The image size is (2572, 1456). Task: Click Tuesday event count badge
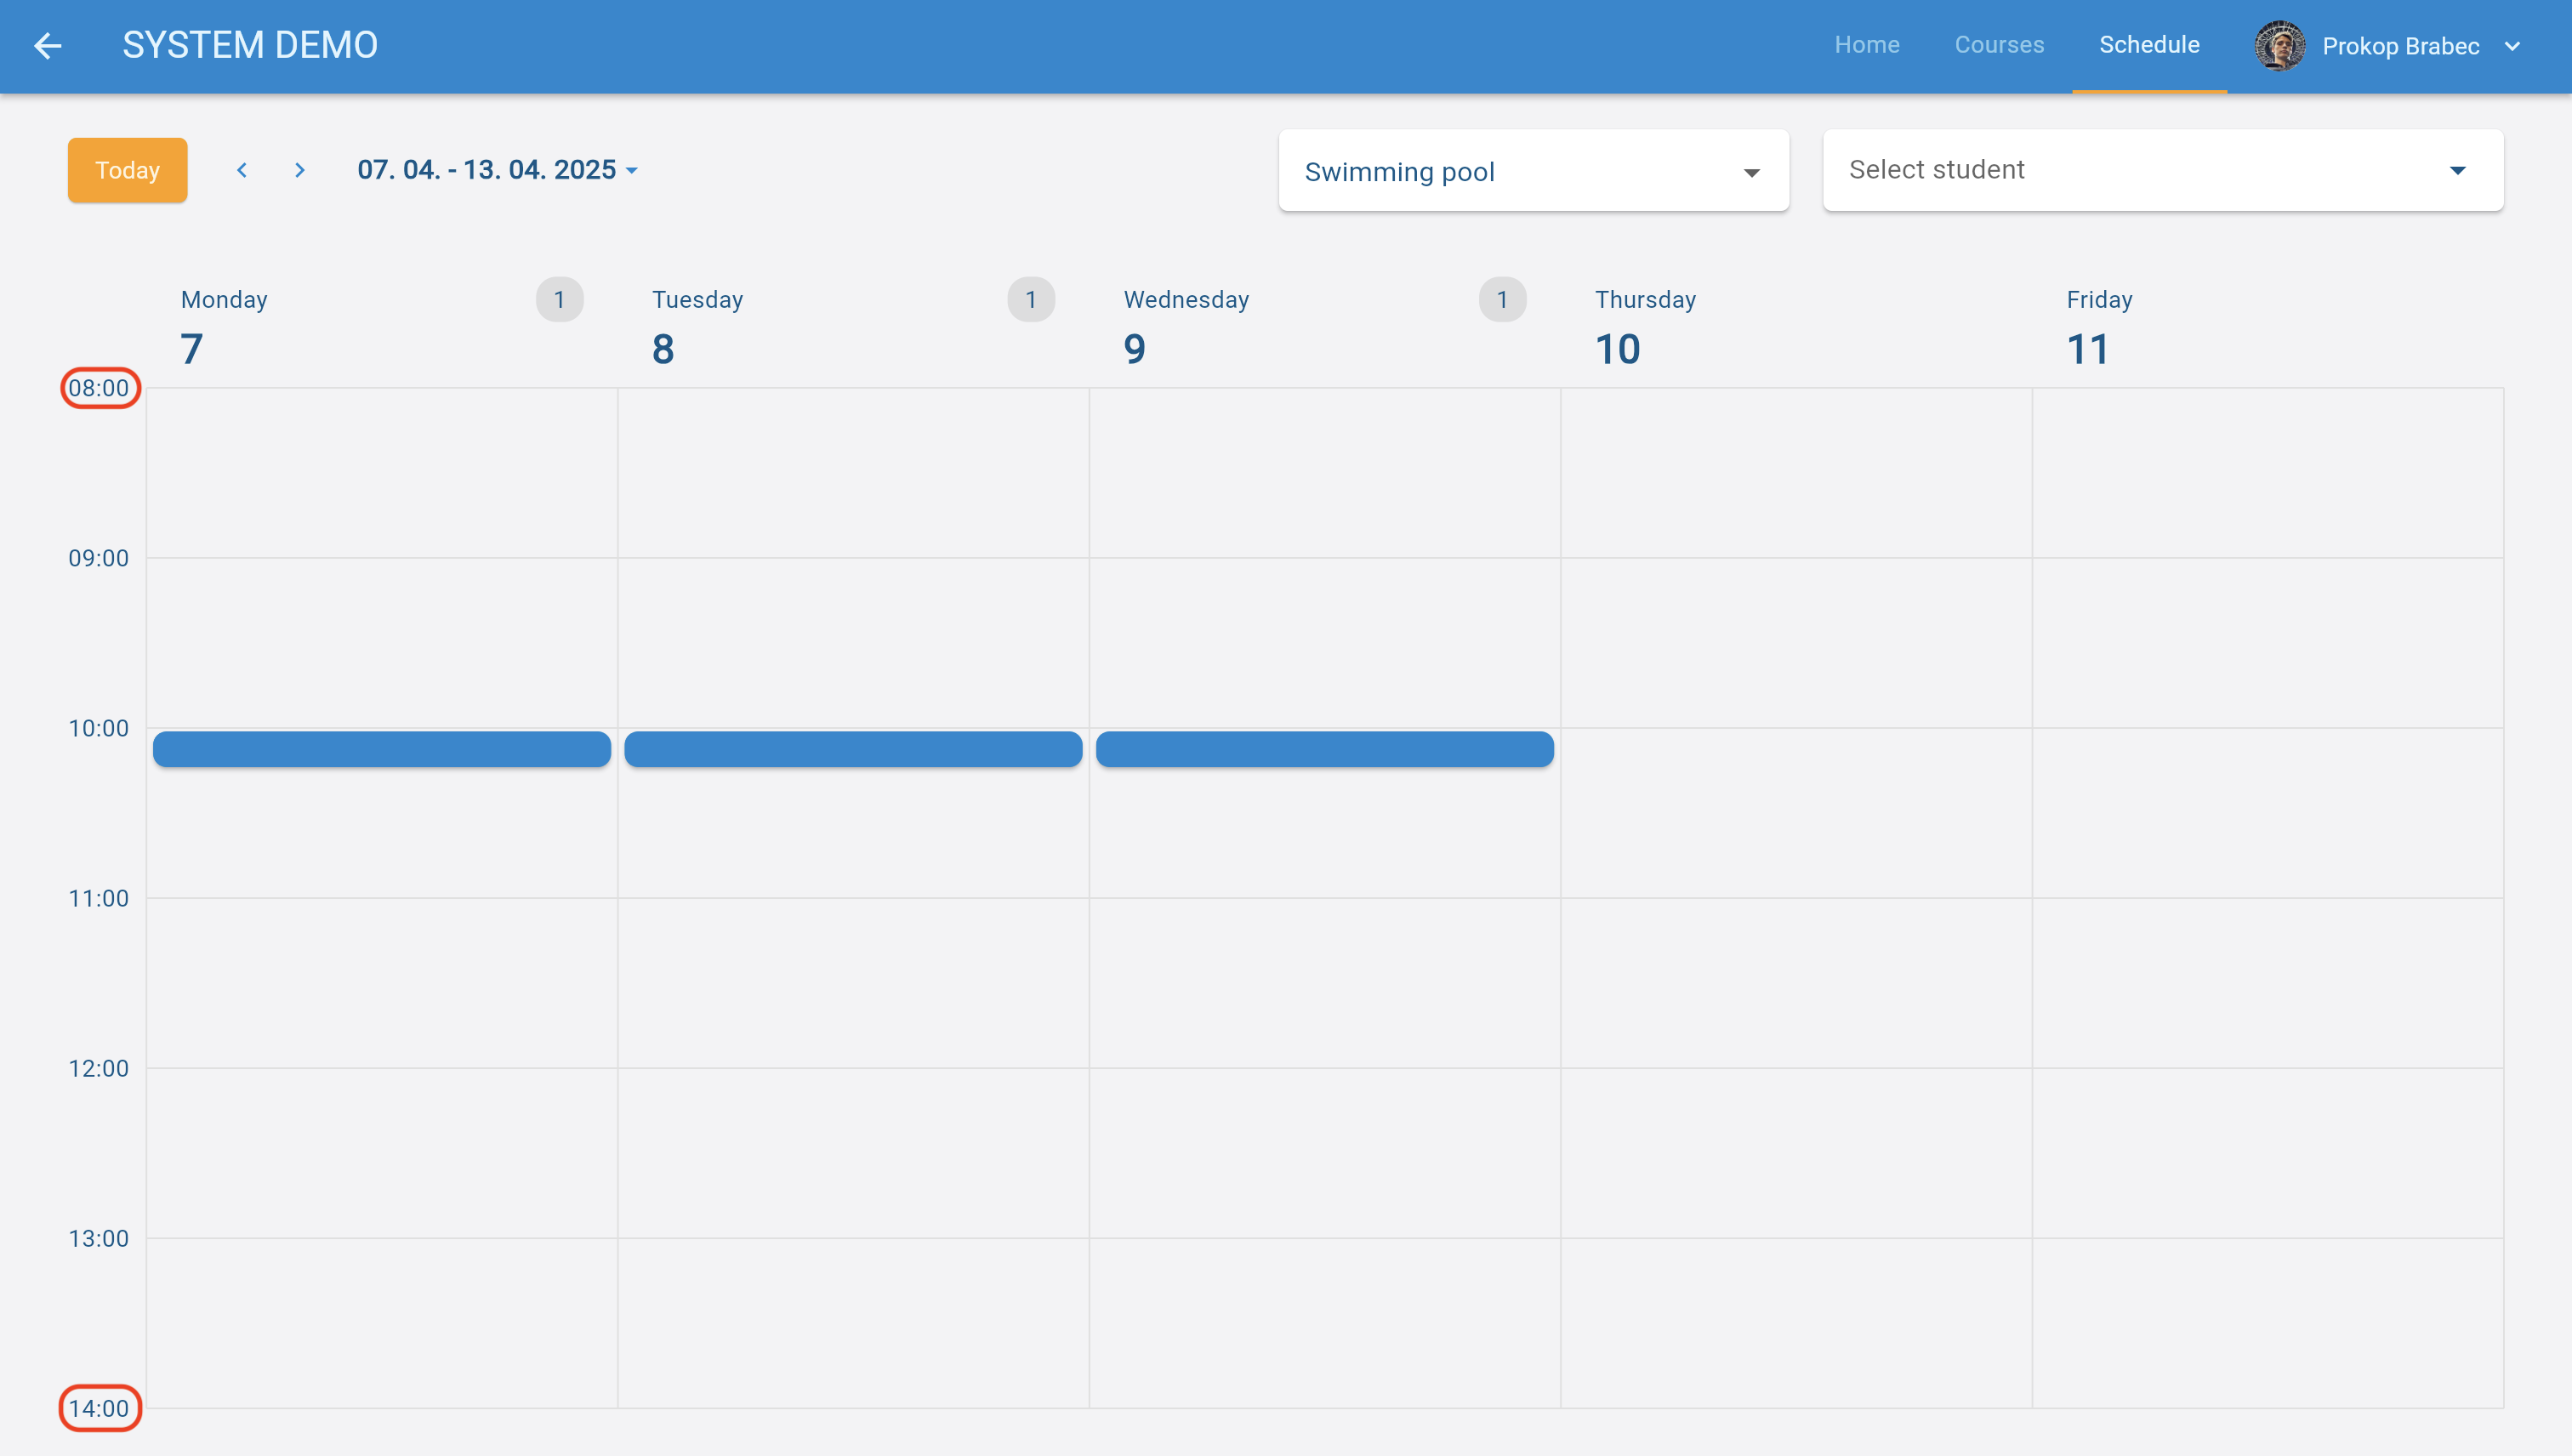[1030, 299]
